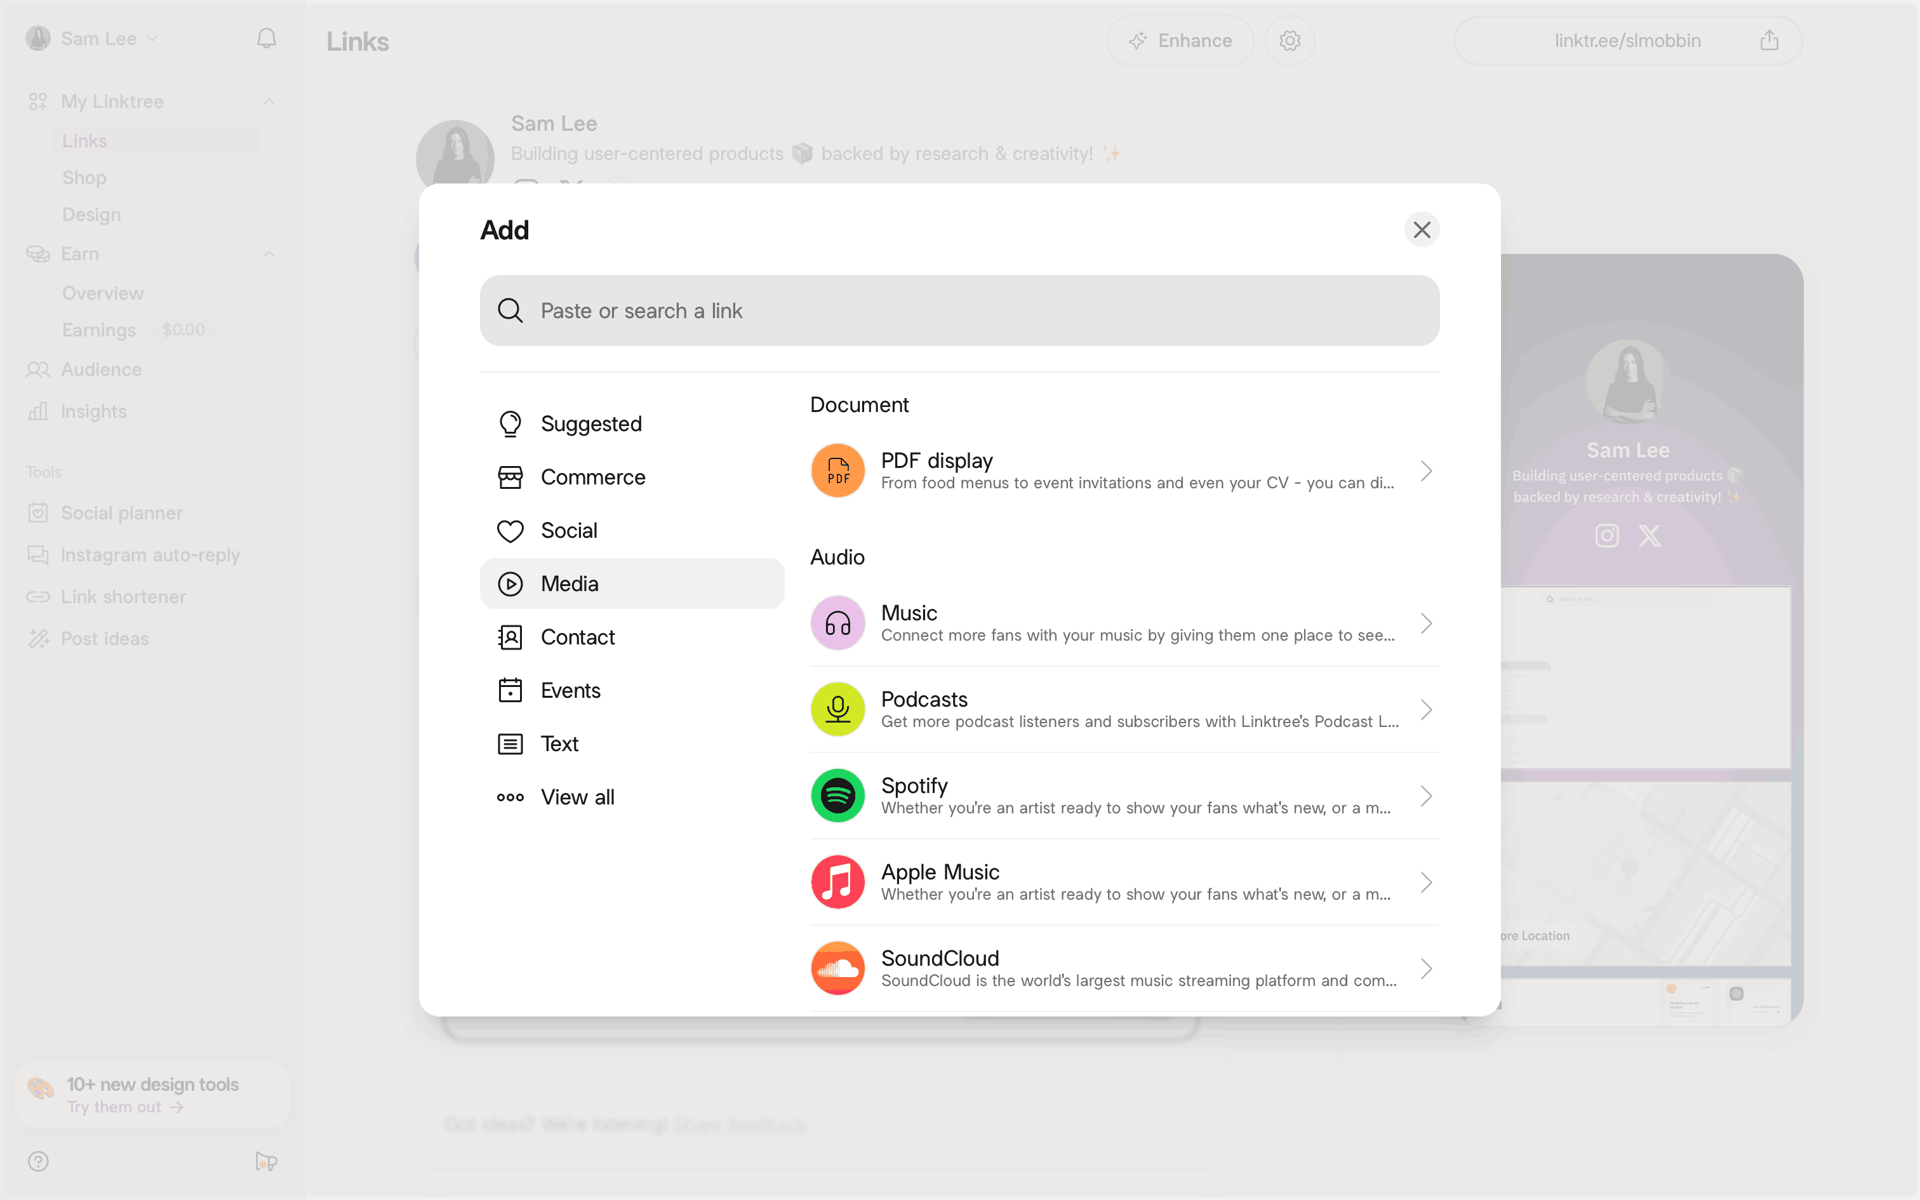Open Apple Music row chevron arrow
This screenshot has height=1200, width=1920.
[1427, 882]
